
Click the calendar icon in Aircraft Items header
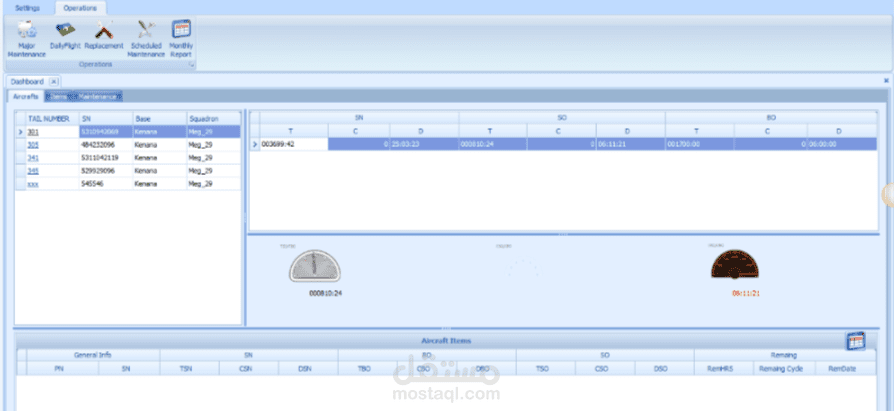[855, 341]
